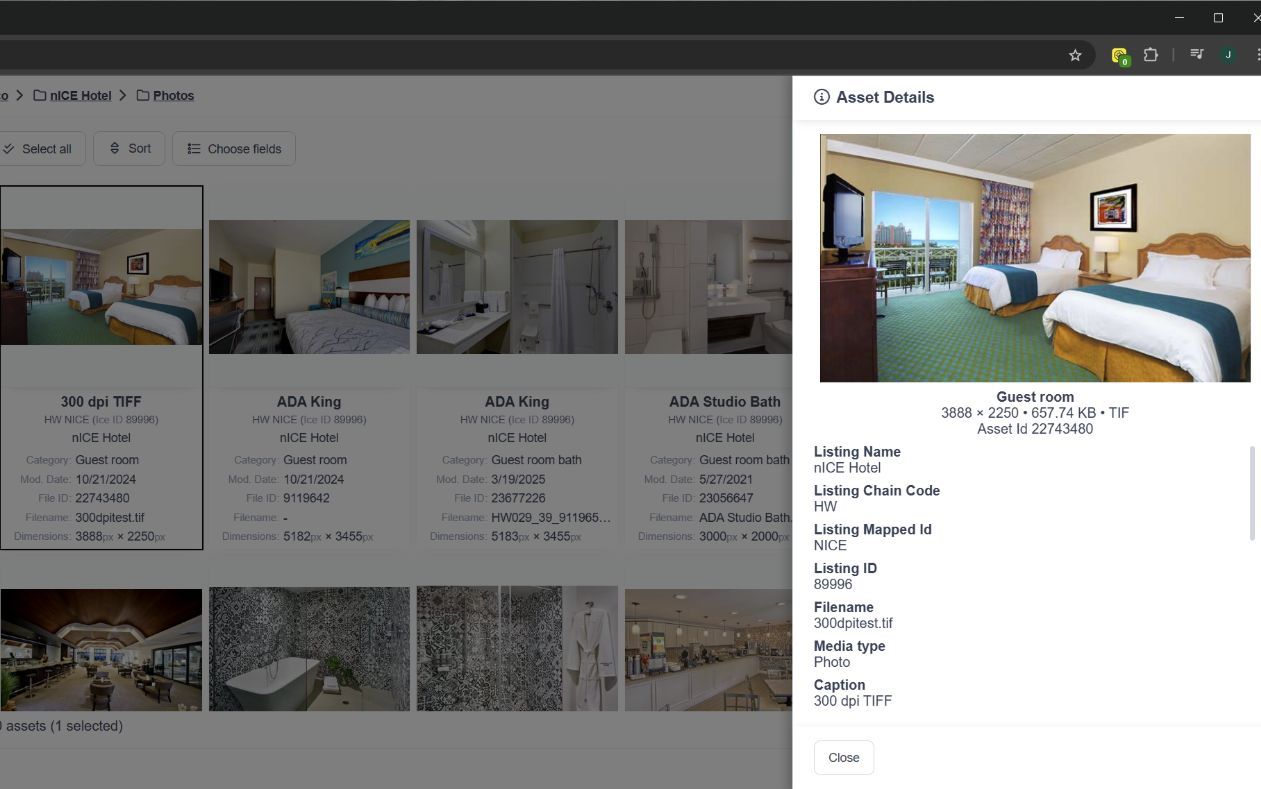This screenshot has height=789, width=1261.
Task: Click the Listing Mapped Id value NICE
Action: pyautogui.click(x=830, y=546)
